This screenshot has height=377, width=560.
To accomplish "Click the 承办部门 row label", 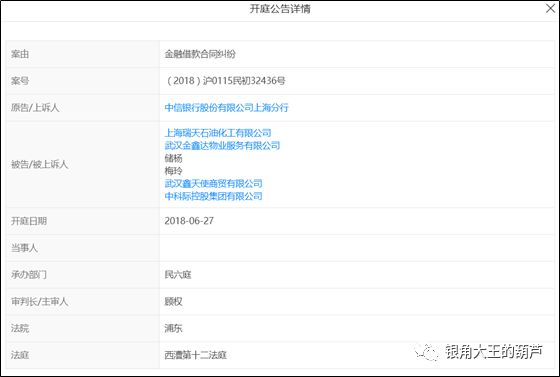I will 29,275.
